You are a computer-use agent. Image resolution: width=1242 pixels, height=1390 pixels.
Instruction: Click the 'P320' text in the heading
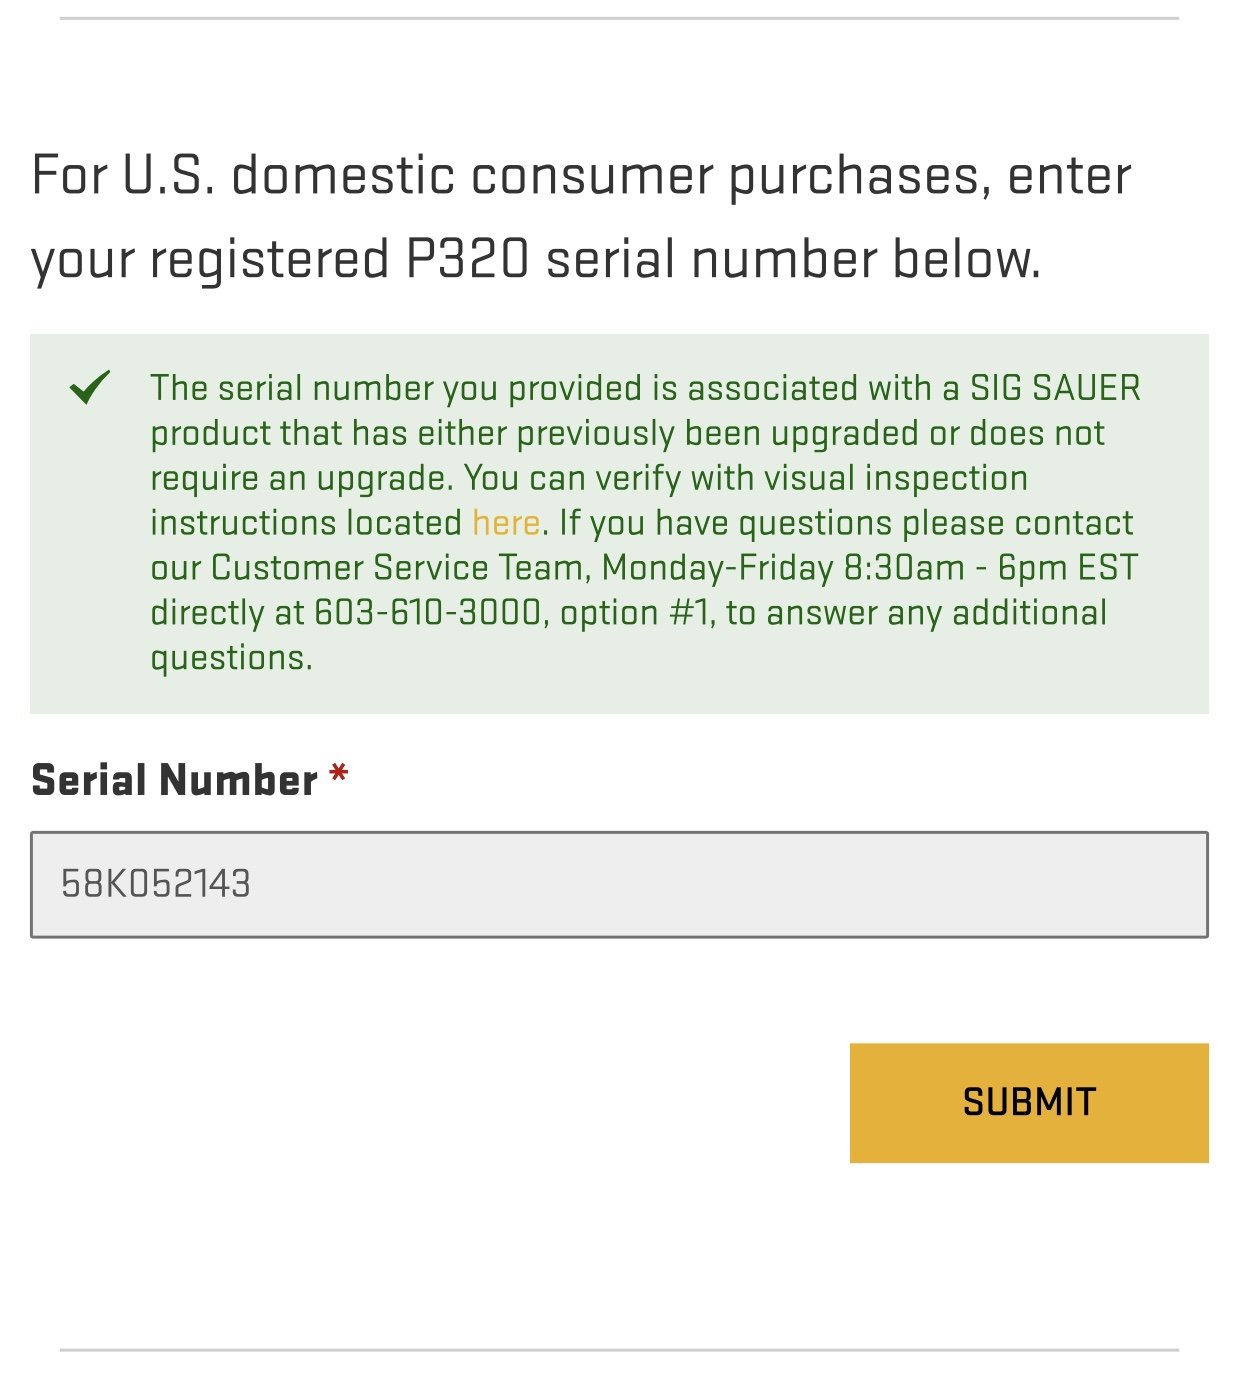point(467,260)
